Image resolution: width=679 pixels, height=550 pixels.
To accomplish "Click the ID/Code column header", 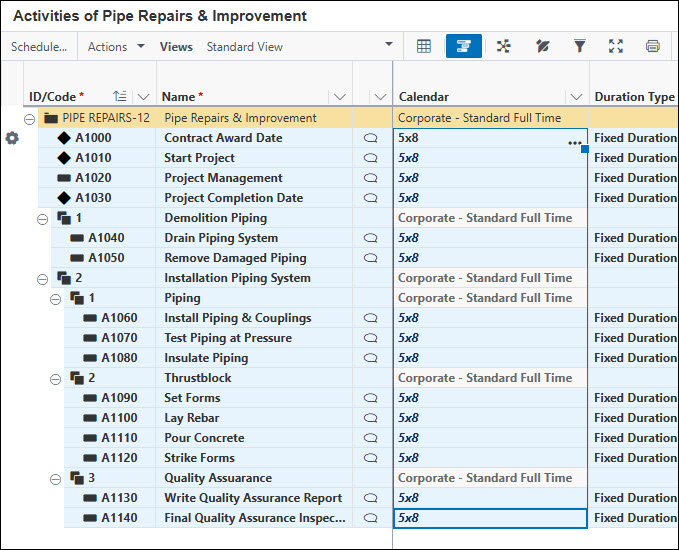I will point(52,97).
